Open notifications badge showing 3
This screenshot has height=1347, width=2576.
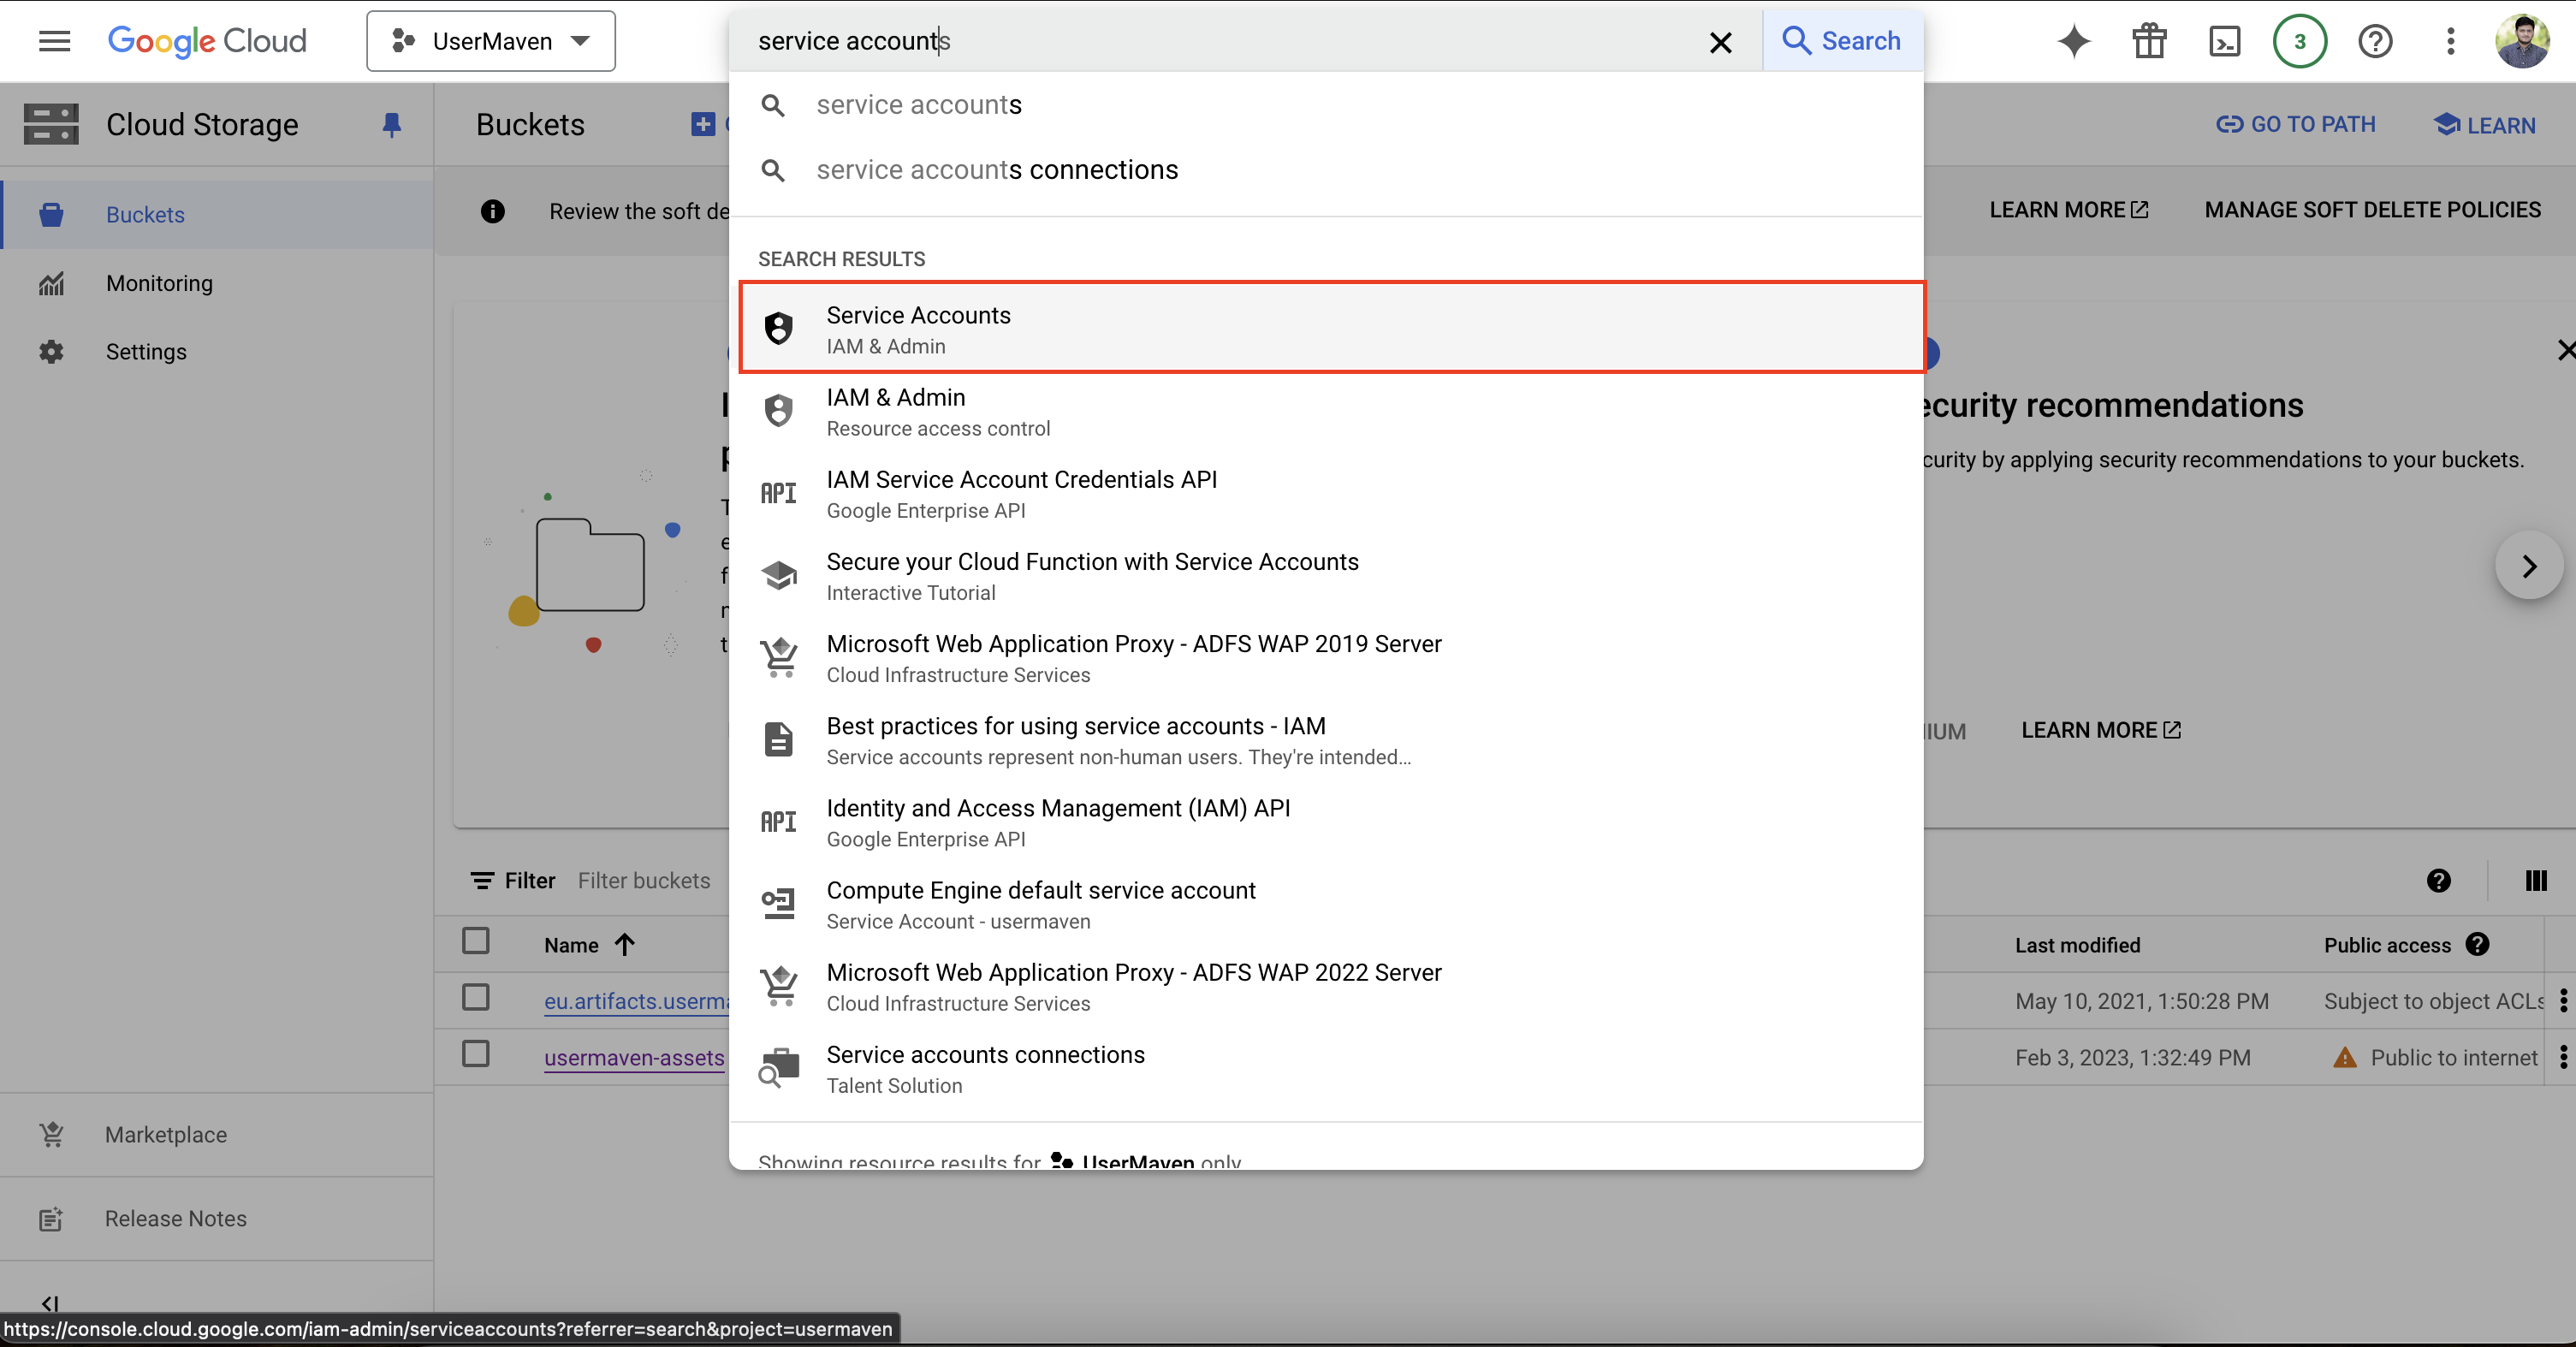tap(2299, 41)
